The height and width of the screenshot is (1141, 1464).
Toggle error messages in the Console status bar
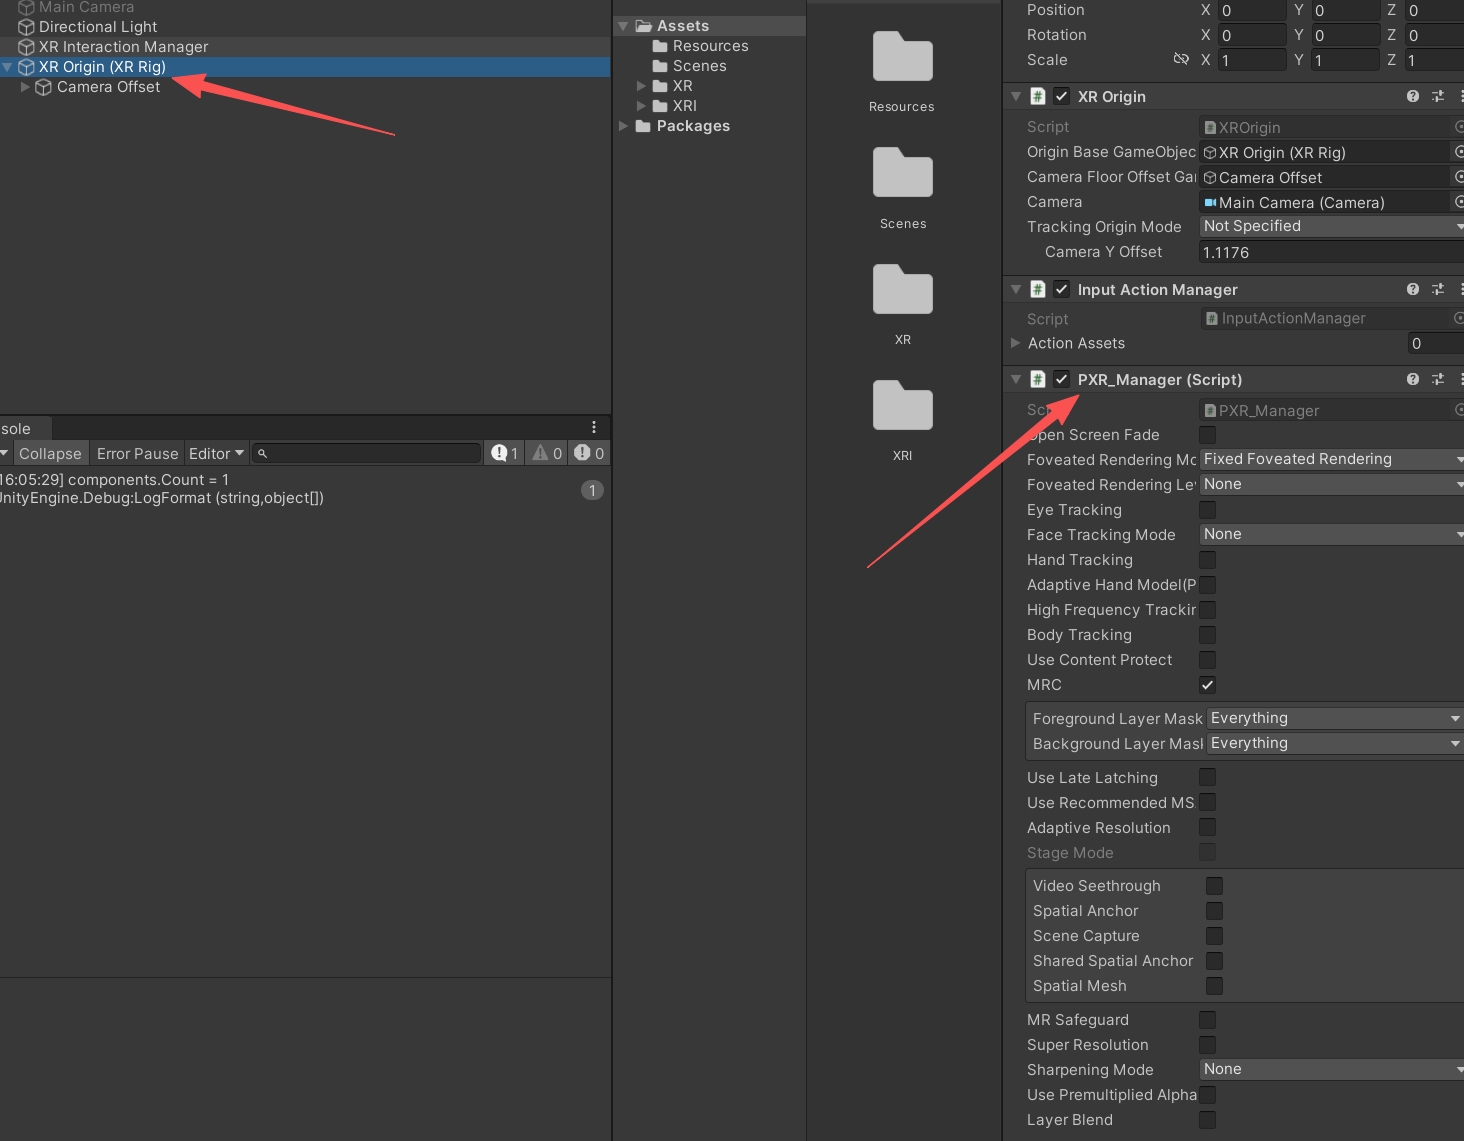pyautogui.click(x=589, y=452)
